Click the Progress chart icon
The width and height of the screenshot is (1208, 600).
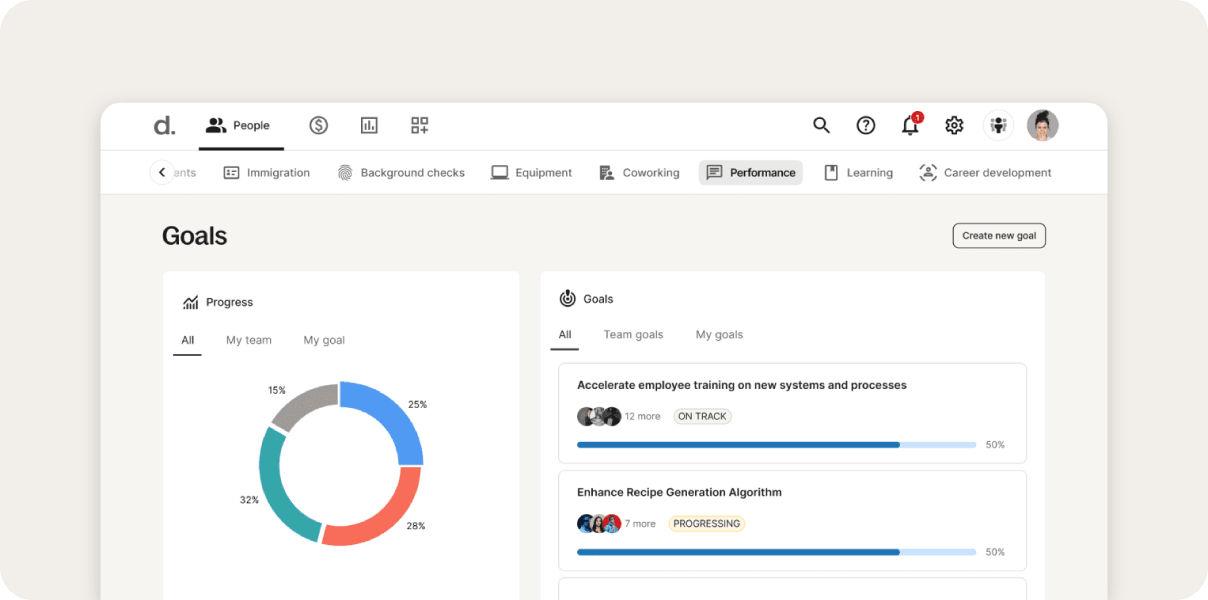click(191, 302)
